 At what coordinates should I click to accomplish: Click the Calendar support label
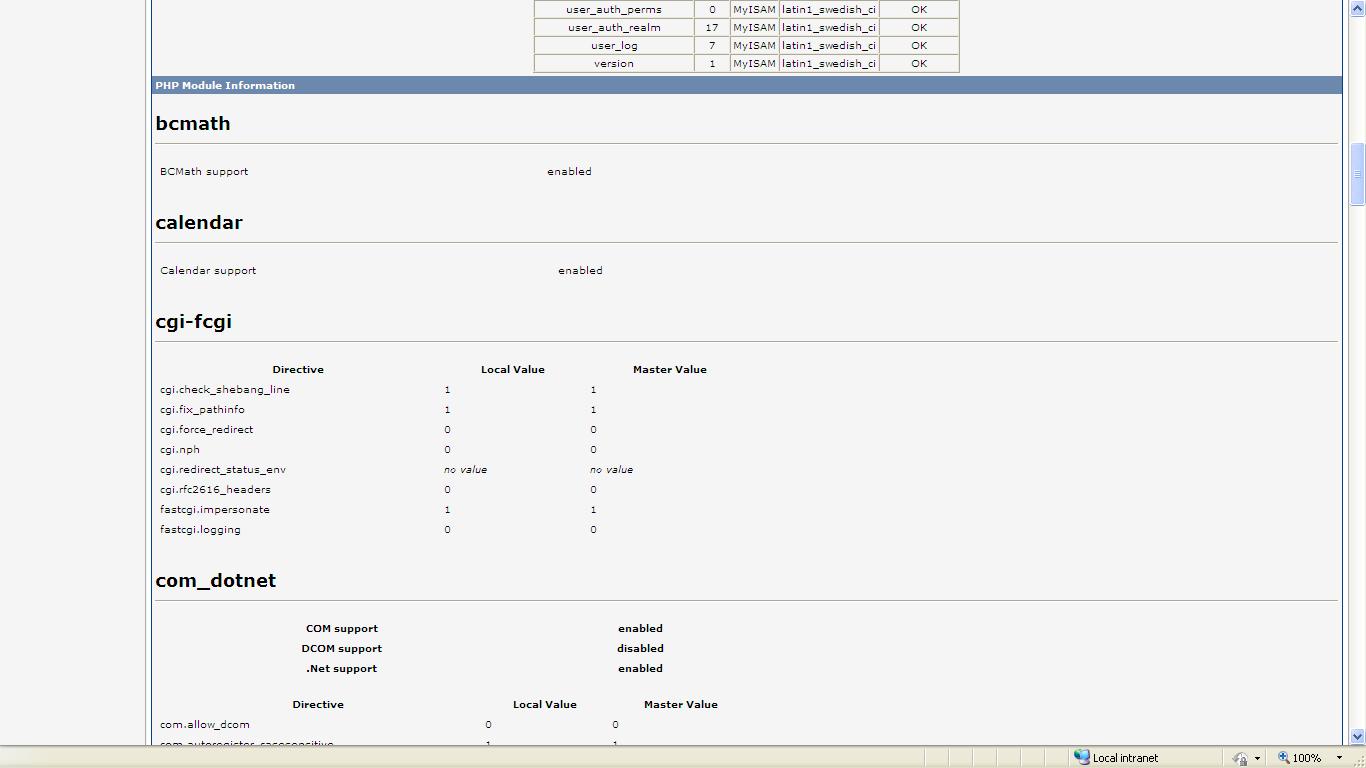pyautogui.click(x=208, y=270)
